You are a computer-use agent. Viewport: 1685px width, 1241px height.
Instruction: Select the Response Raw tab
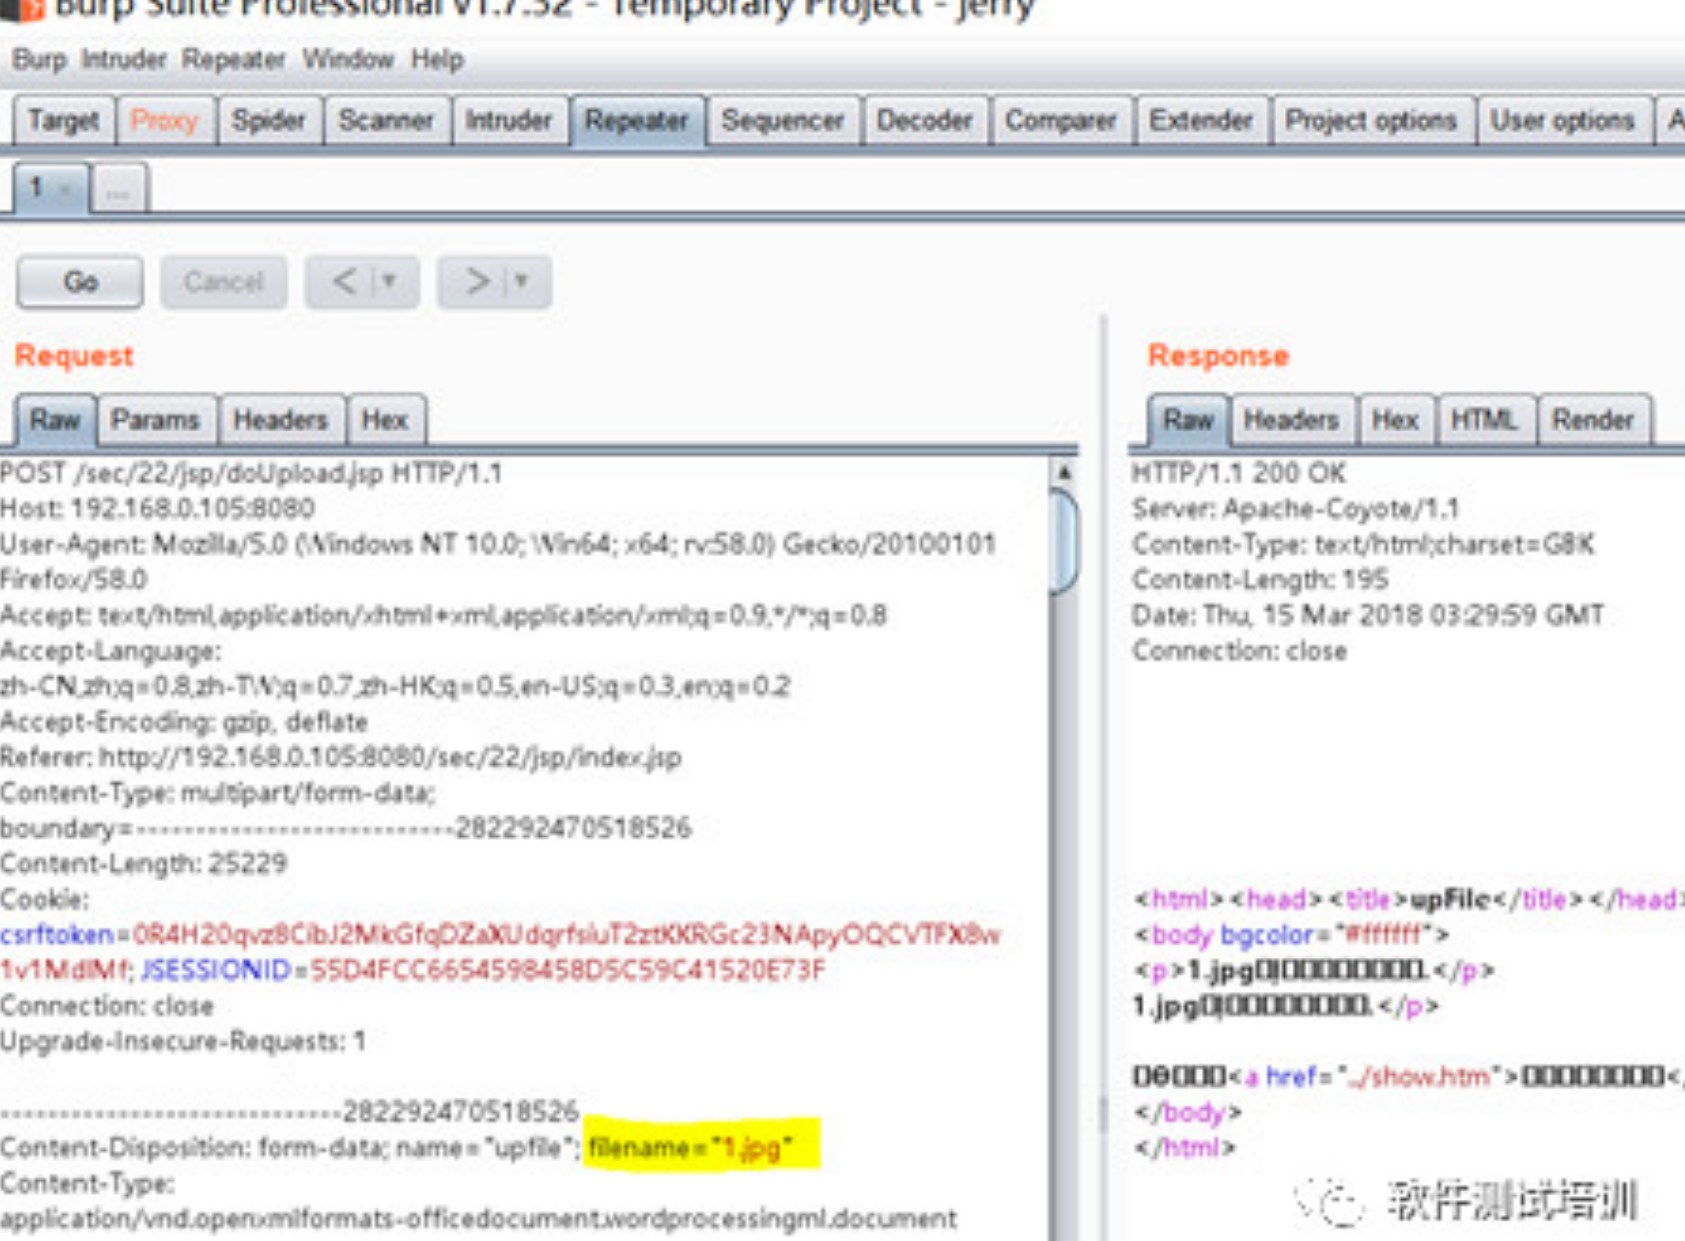click(1188, 420)
